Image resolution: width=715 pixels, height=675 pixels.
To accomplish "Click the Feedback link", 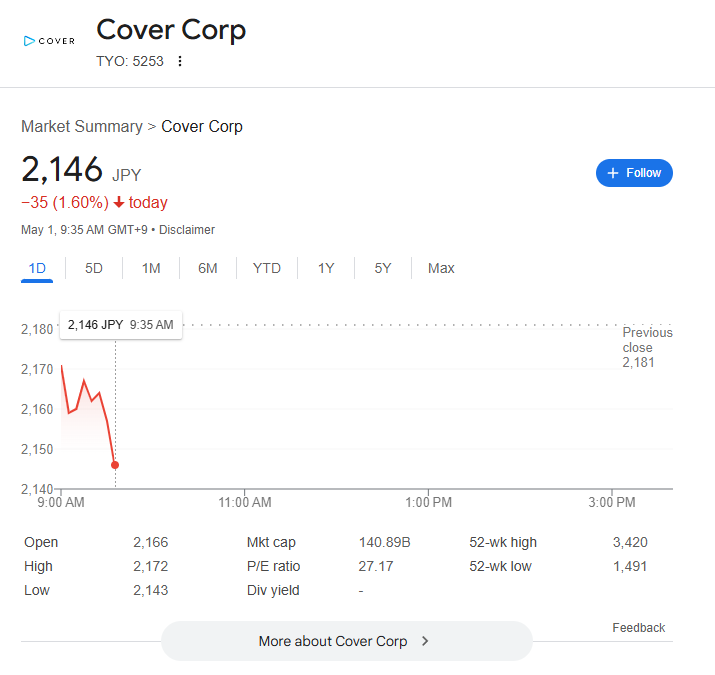I will point(638,628).
